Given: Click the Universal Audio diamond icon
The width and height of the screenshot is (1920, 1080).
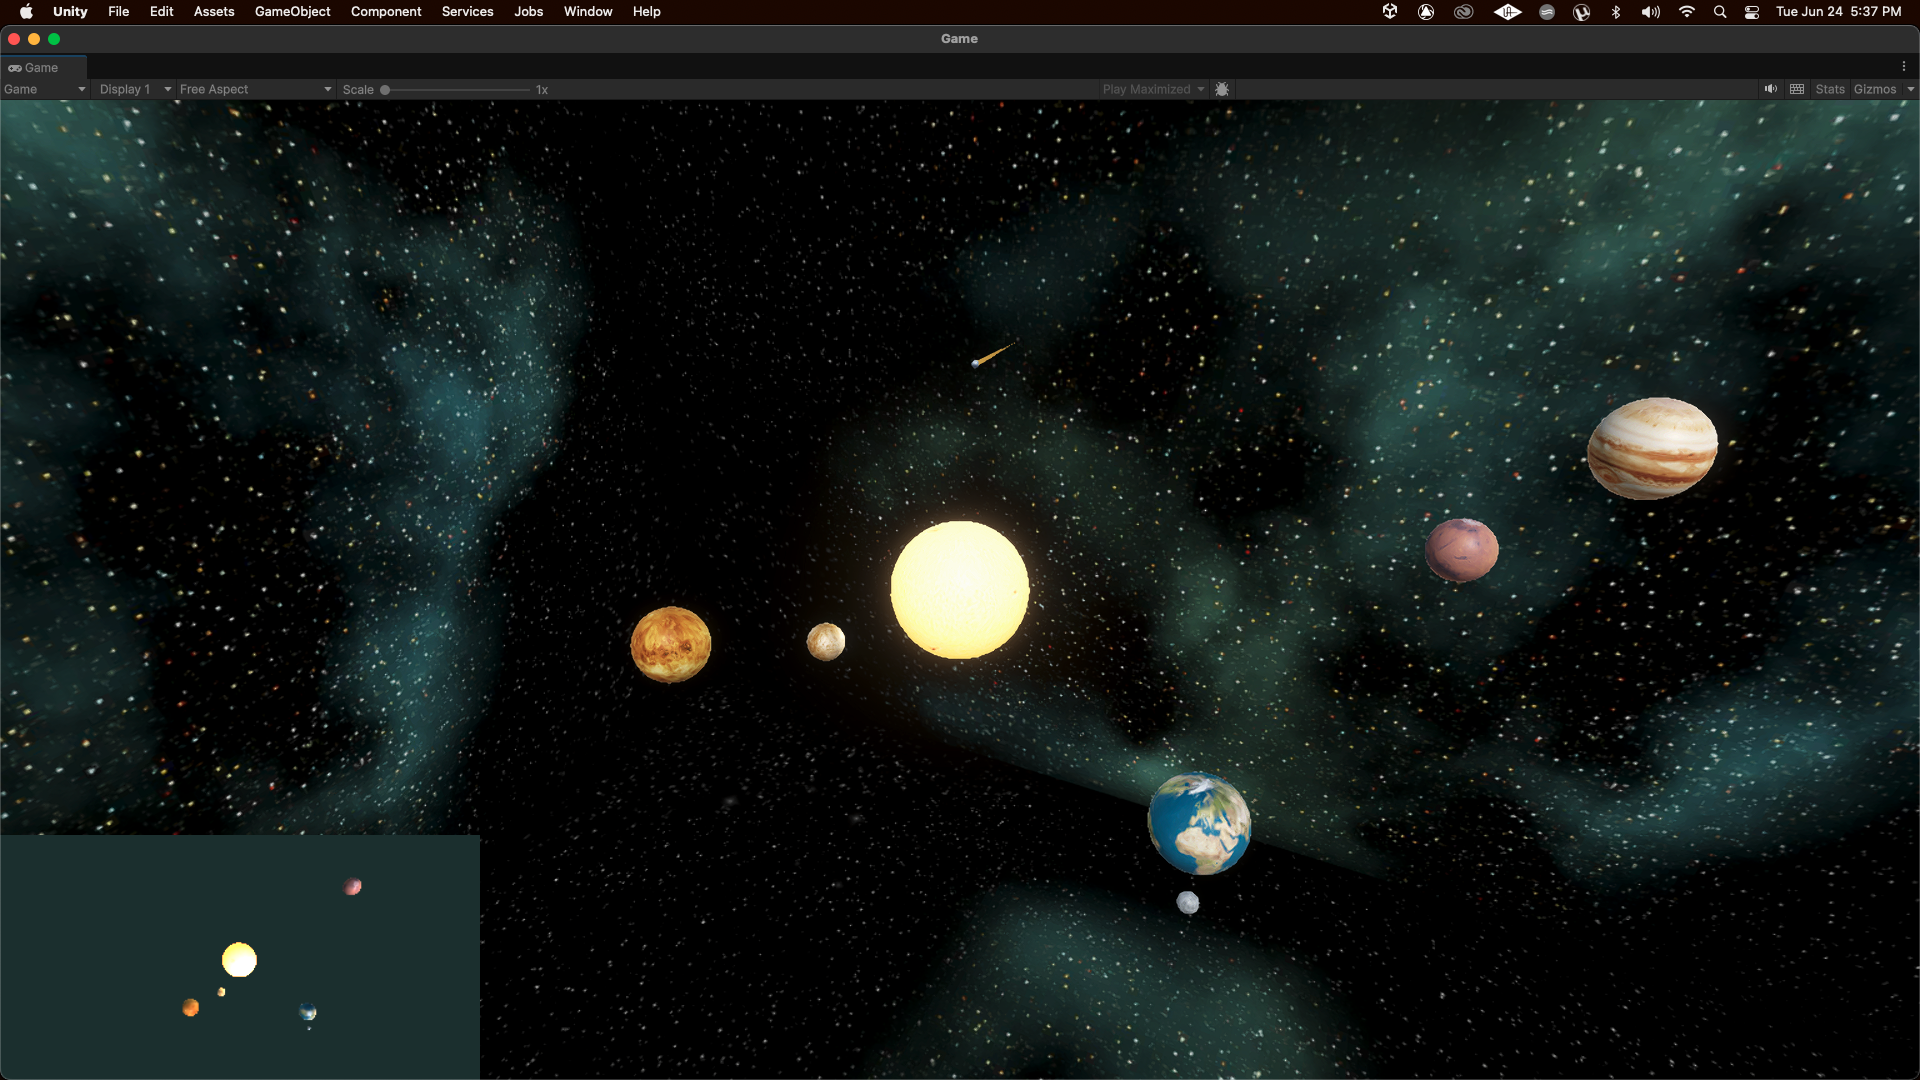Looking at the screenshot, I should click(x=1508, y=12).
